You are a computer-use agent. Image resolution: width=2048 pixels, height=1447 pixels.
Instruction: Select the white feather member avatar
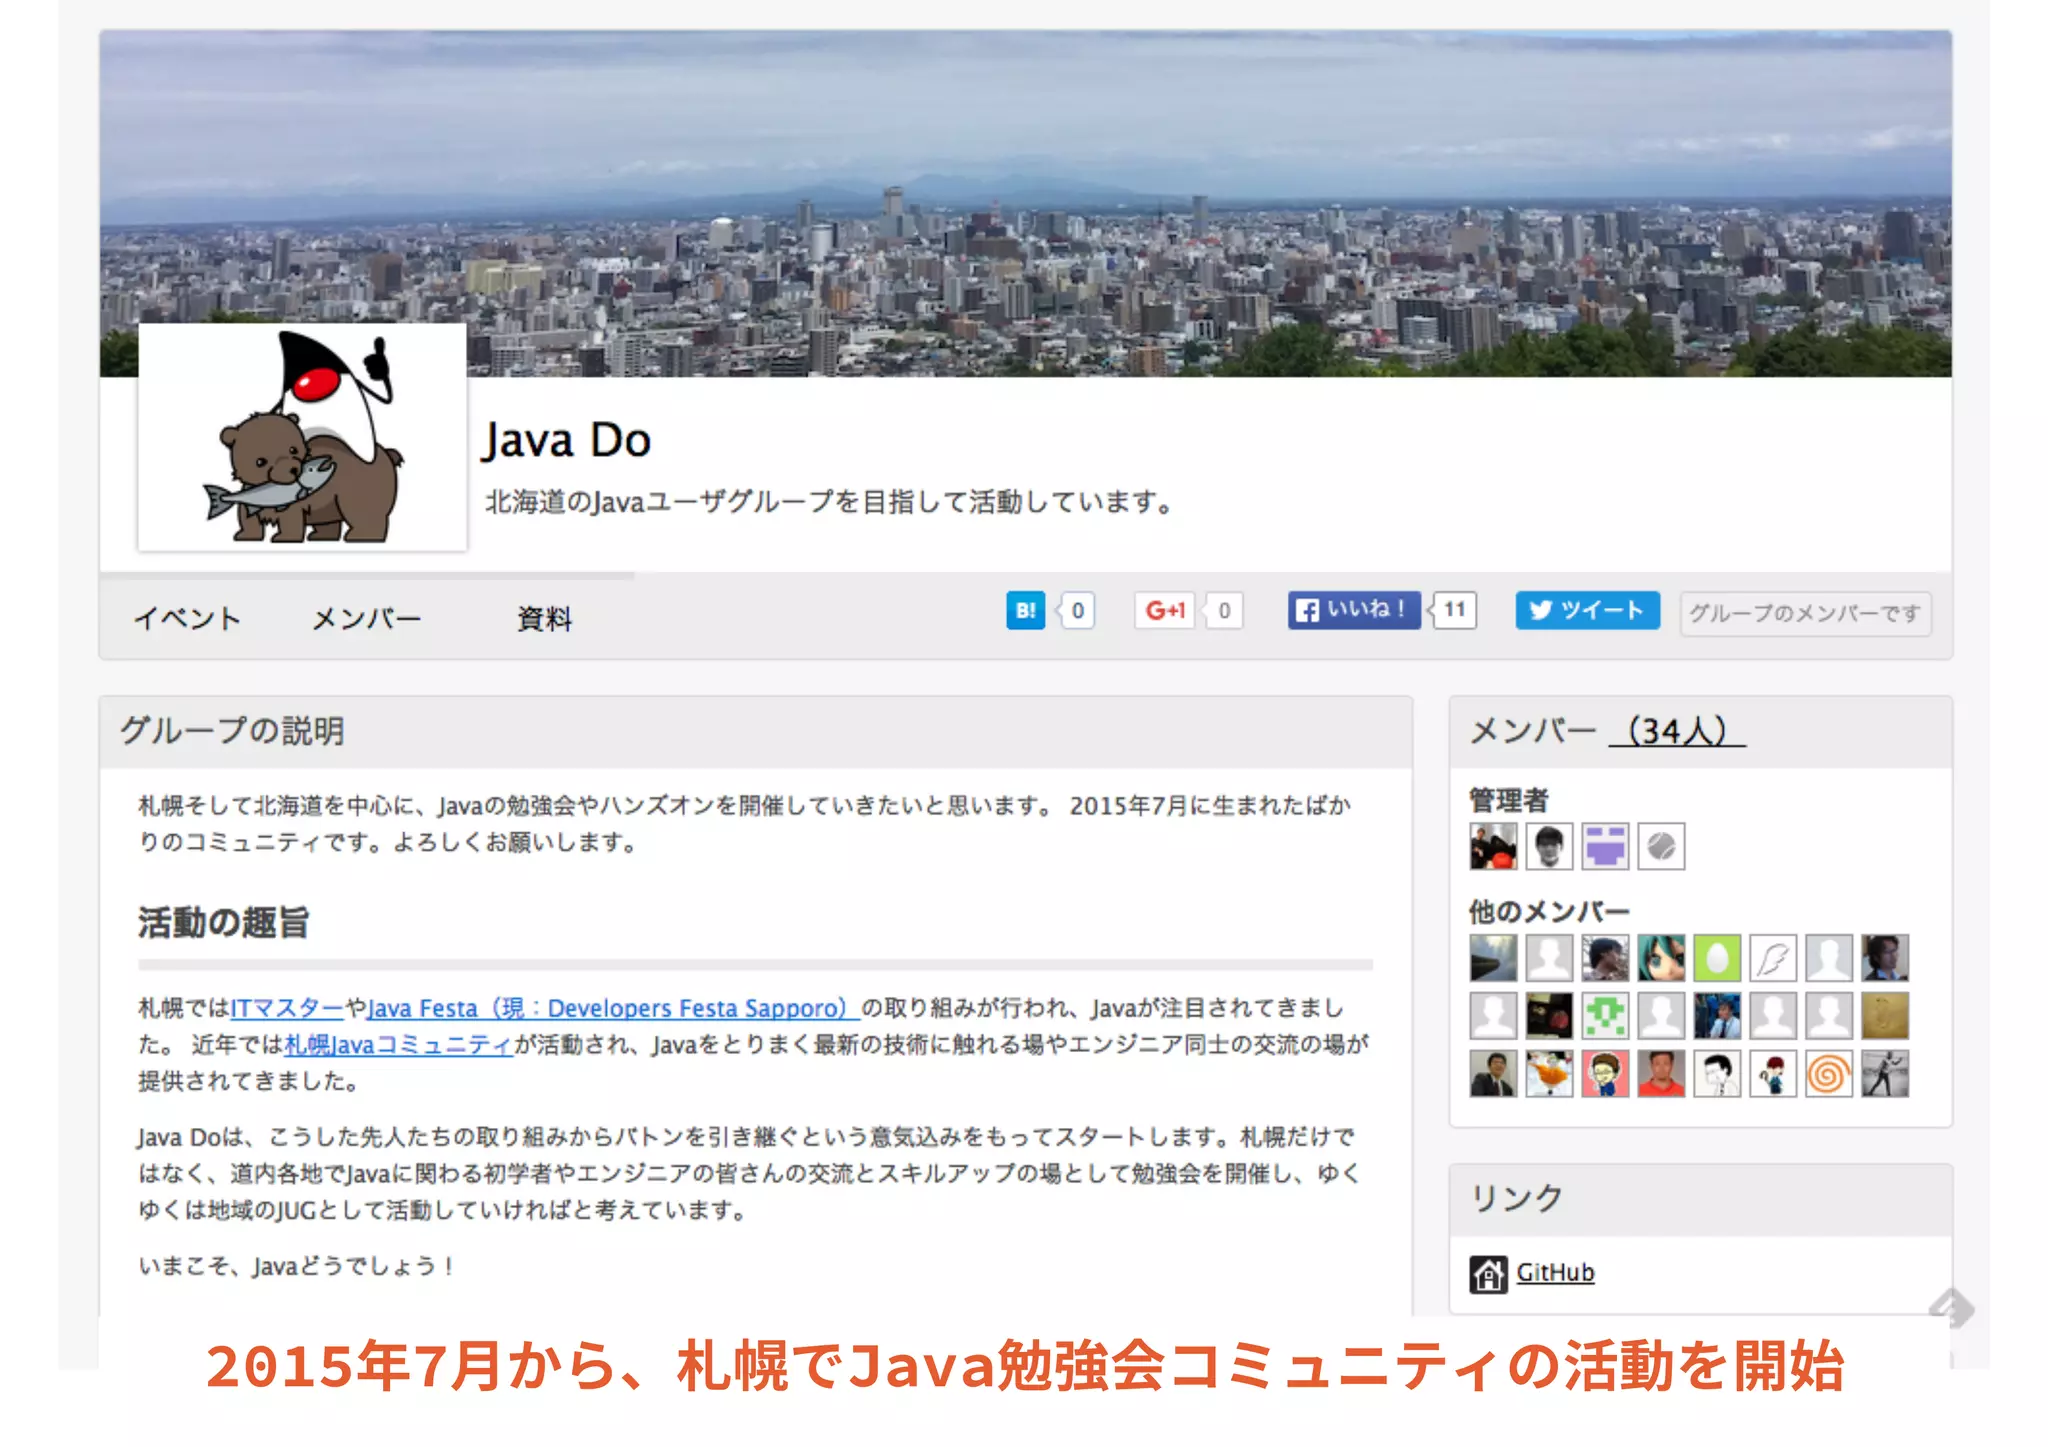point(1773,958)
